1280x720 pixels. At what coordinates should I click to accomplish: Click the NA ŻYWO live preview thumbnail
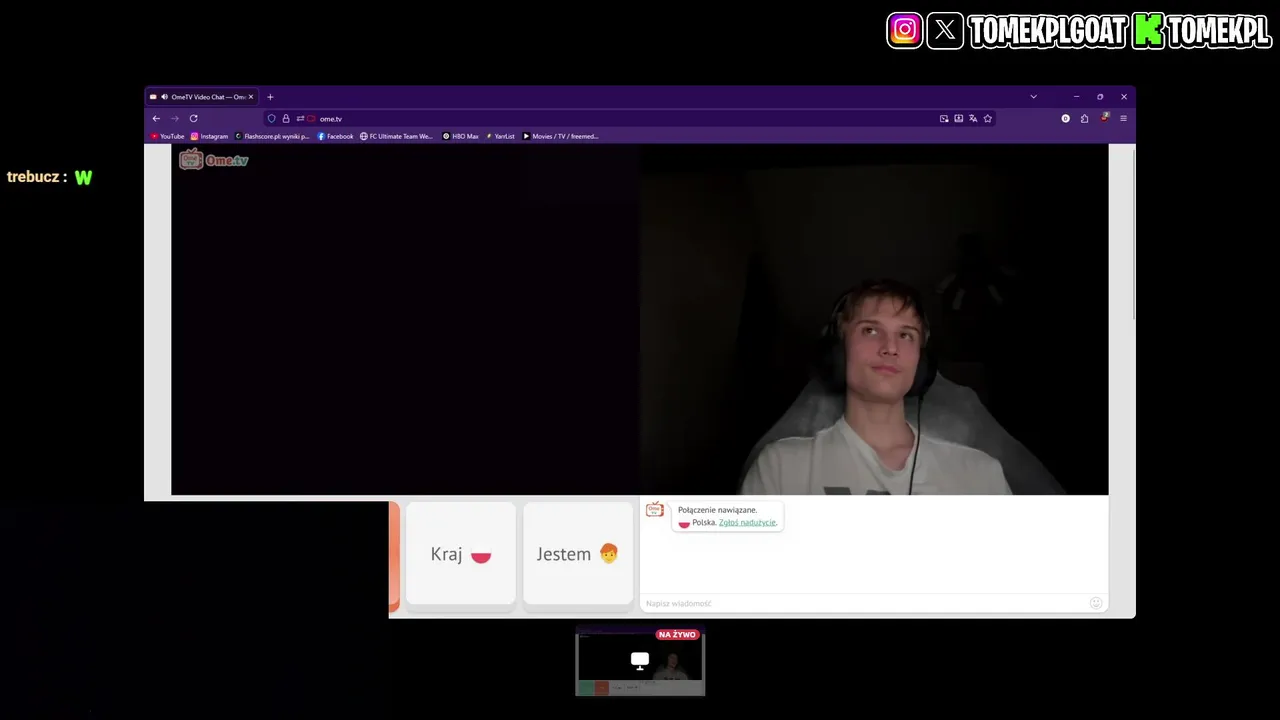(x=640, y=661)
